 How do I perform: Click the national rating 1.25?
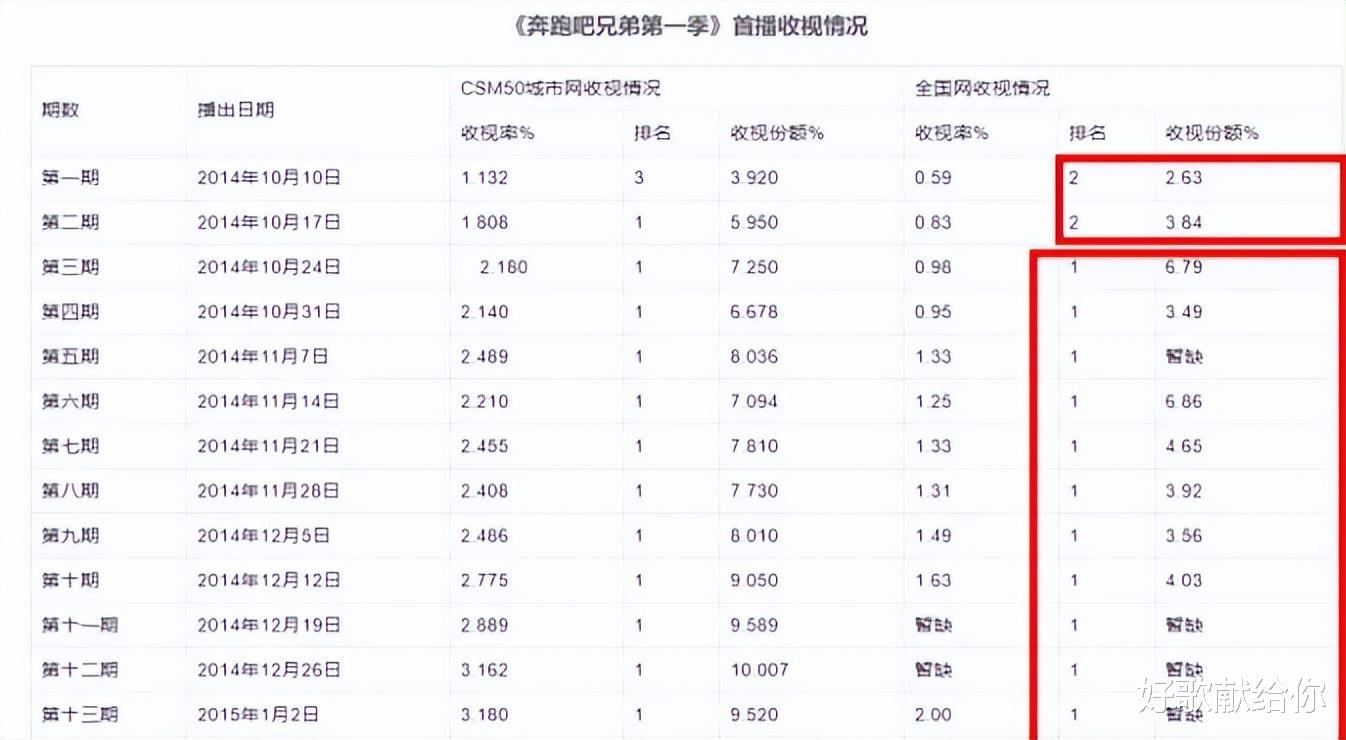[x=934, y=402]
